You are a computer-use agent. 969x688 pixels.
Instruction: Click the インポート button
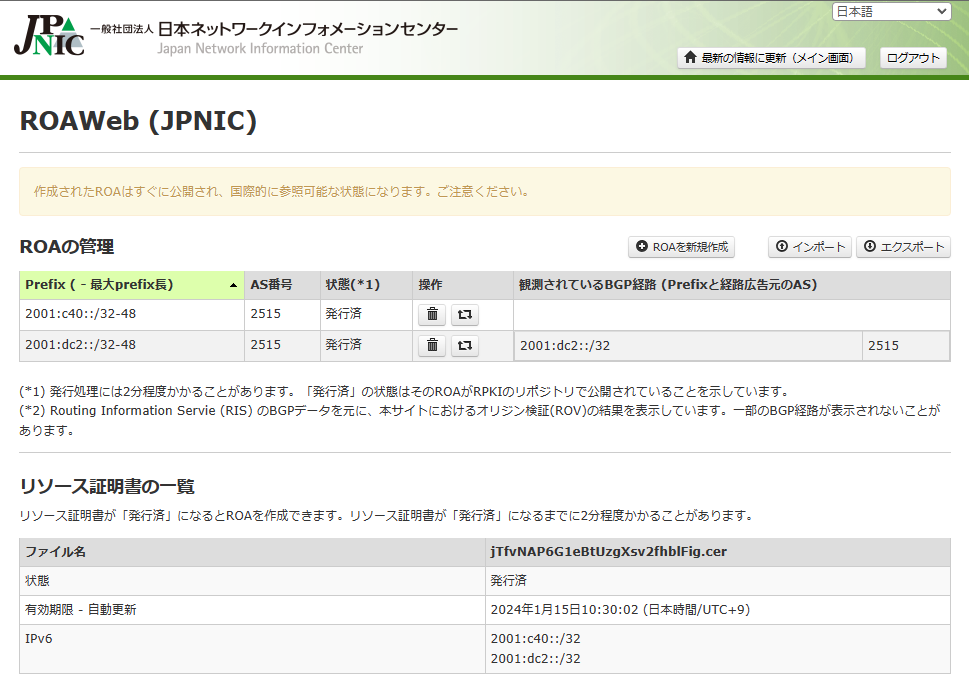810,247
